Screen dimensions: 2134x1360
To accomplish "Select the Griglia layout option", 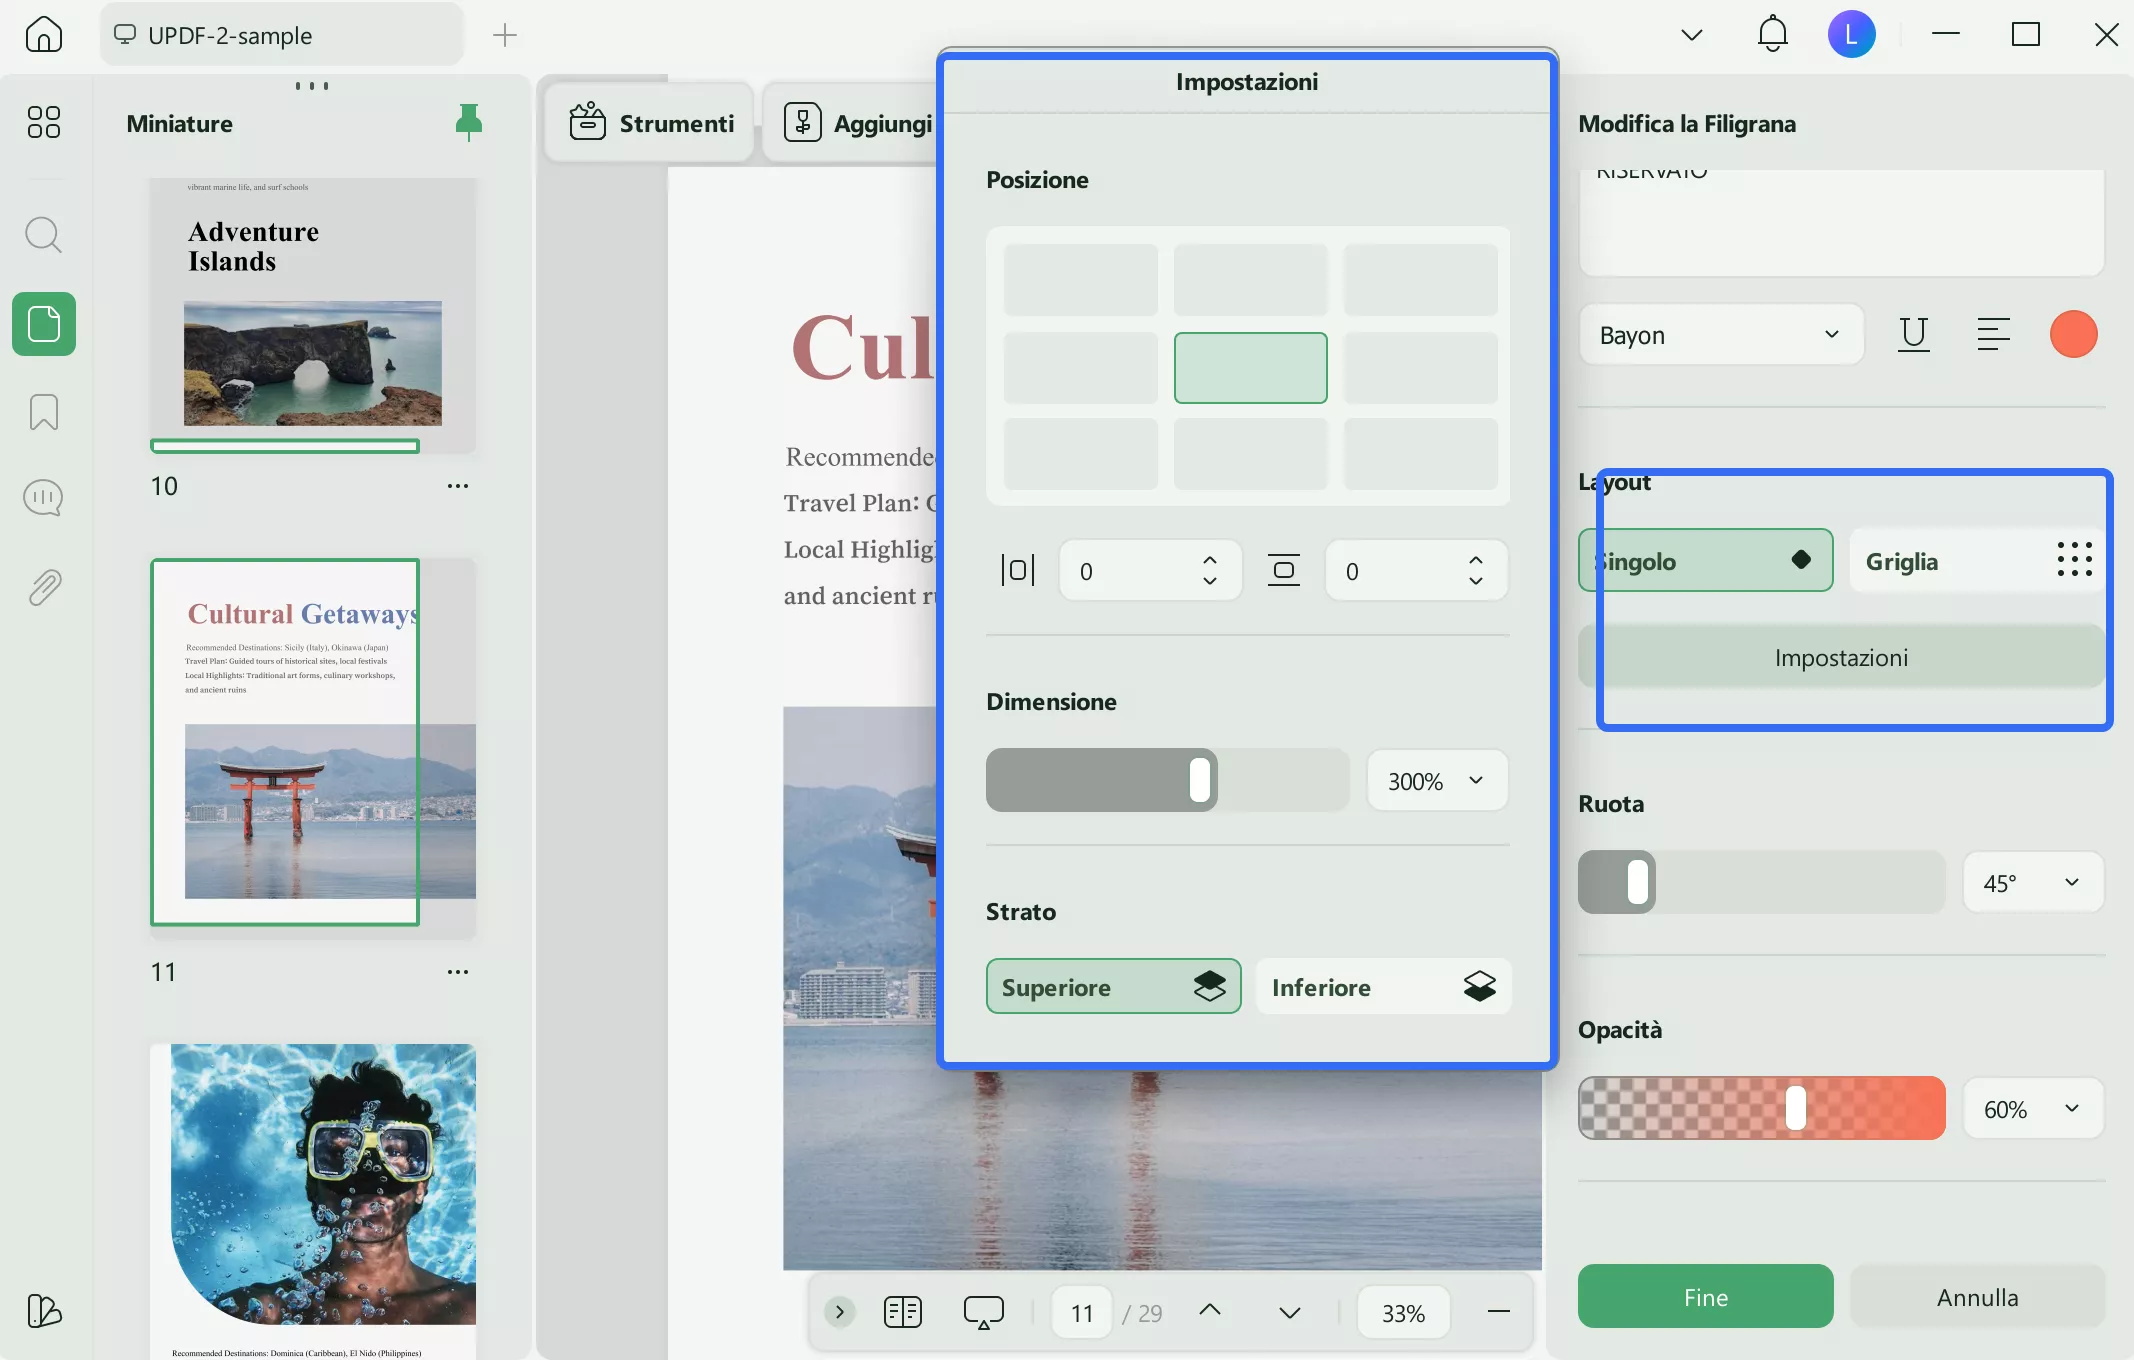I will pos(1976,561).
